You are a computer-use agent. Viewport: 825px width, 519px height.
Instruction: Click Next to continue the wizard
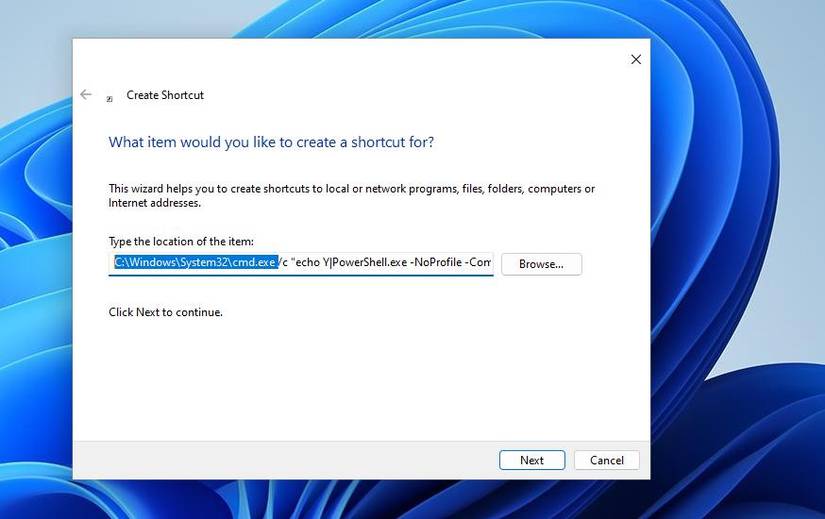coord(532,460)
